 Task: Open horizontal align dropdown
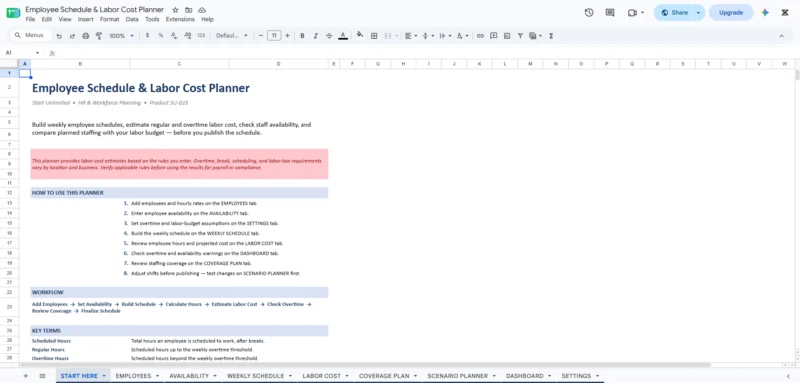coord(411,36)
